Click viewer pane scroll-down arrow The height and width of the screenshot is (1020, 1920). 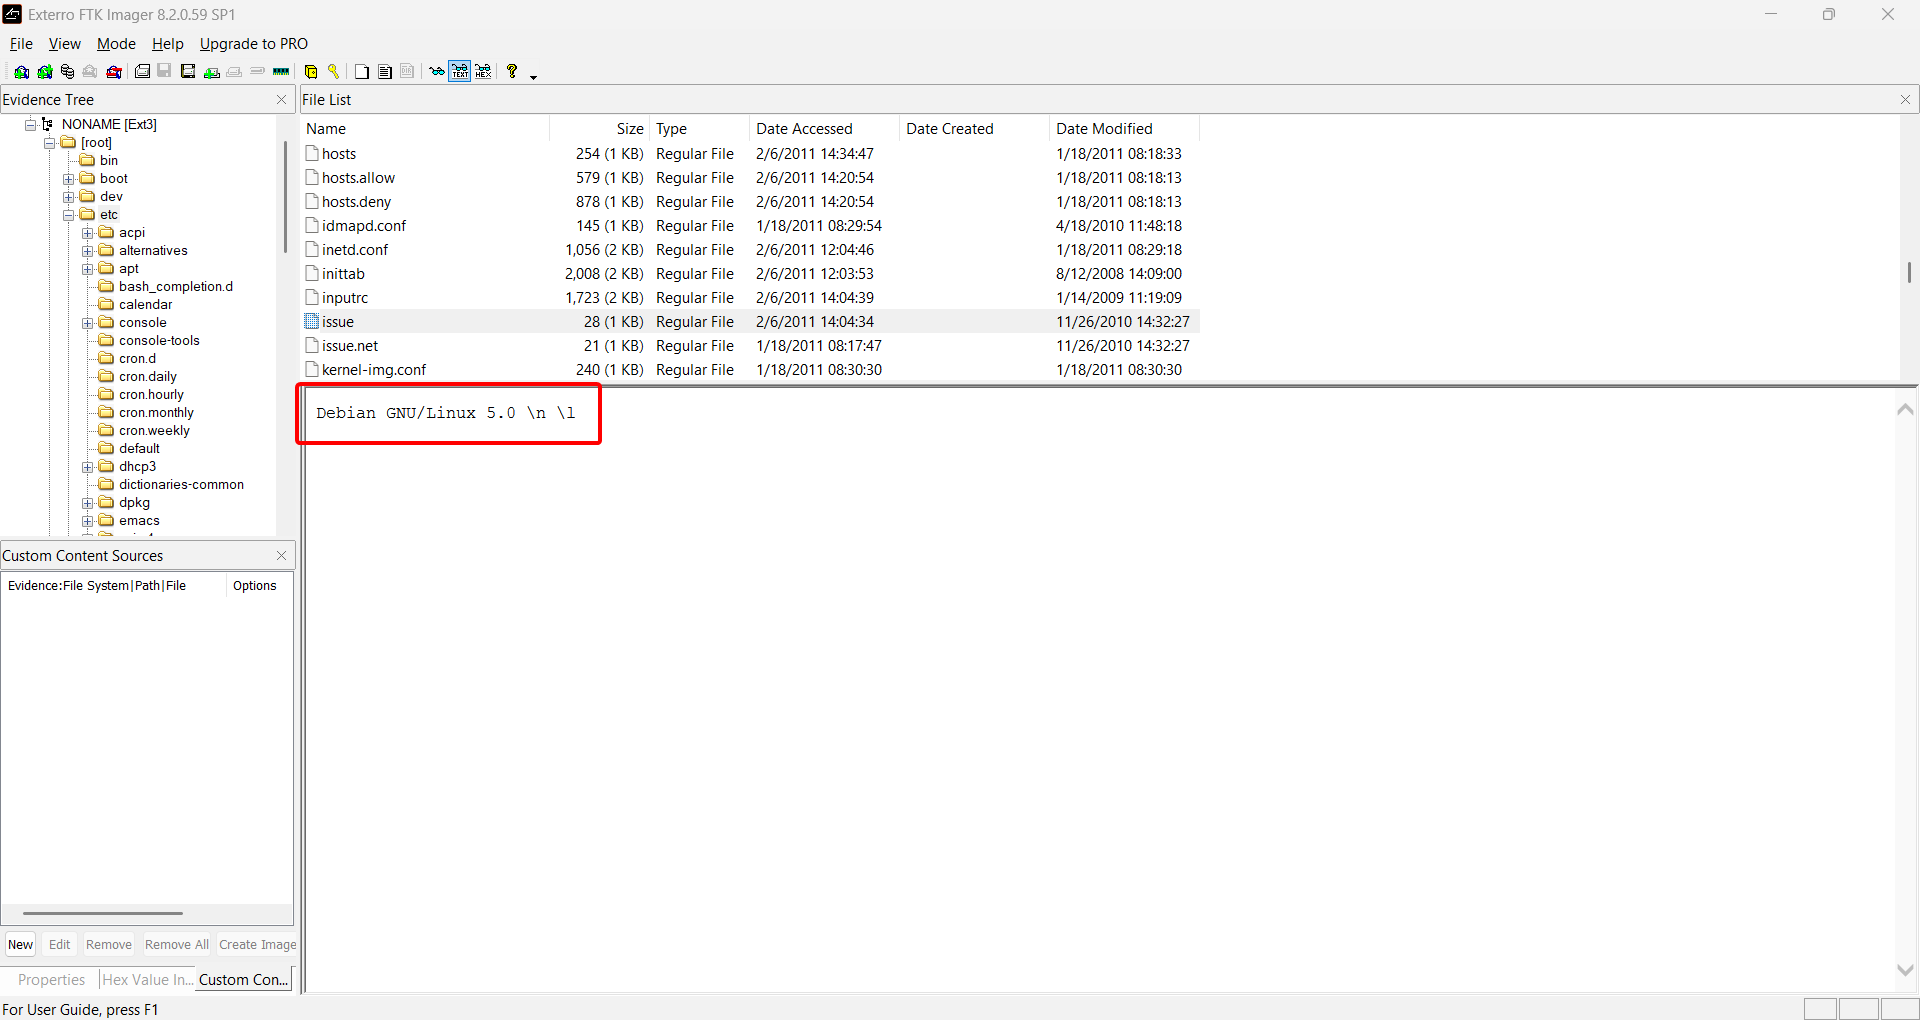pos(1906,970)
